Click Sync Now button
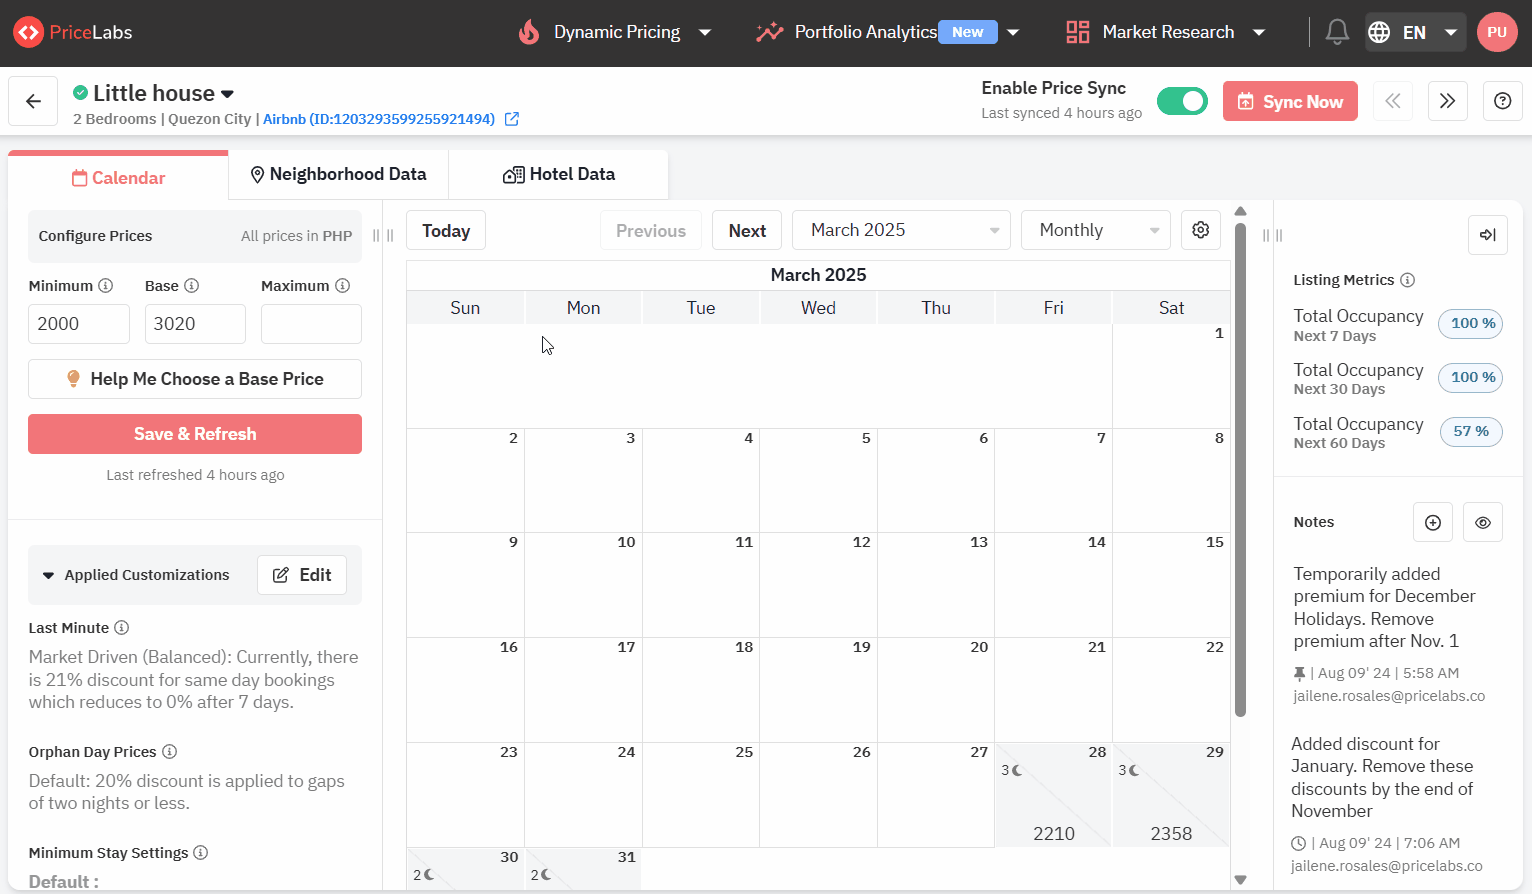1532x894 pixels. click(1290, 101)
